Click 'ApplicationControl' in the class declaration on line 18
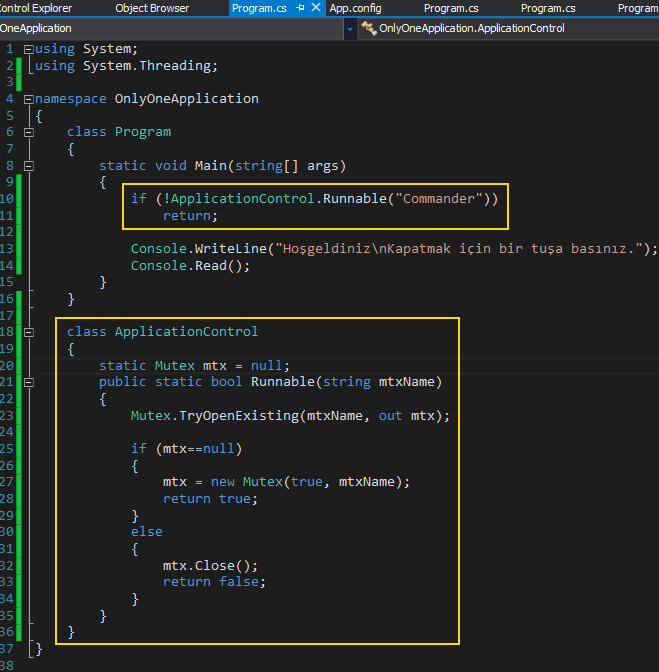 tap(186, 332)
